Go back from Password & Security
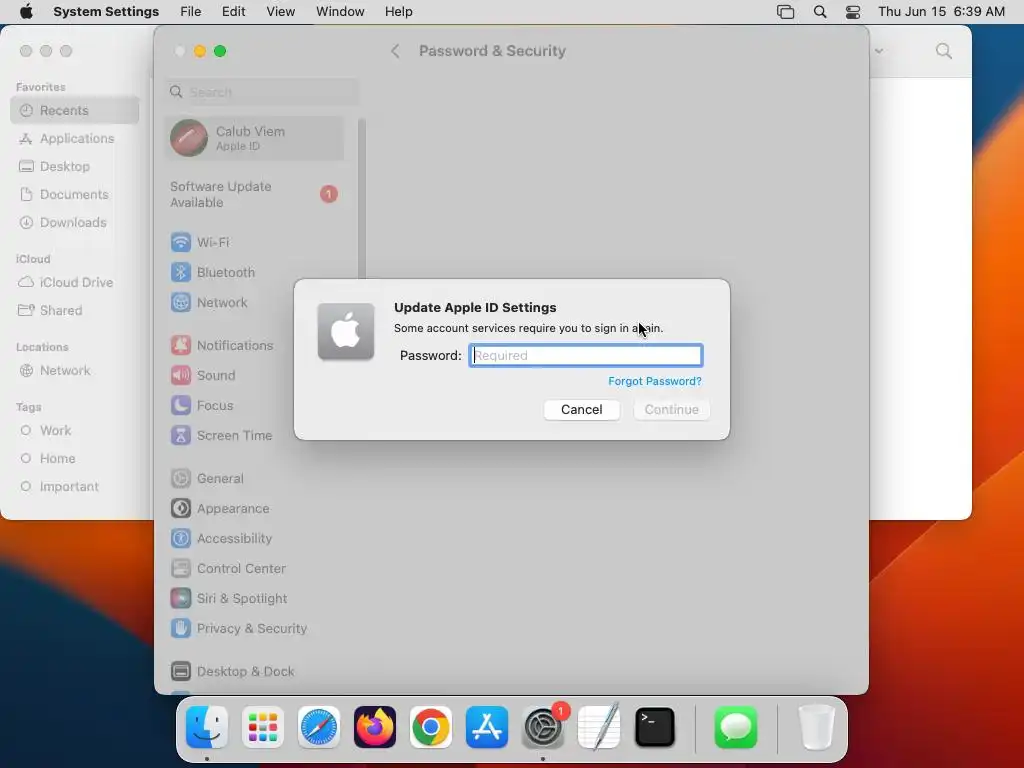 pos(395,51)
